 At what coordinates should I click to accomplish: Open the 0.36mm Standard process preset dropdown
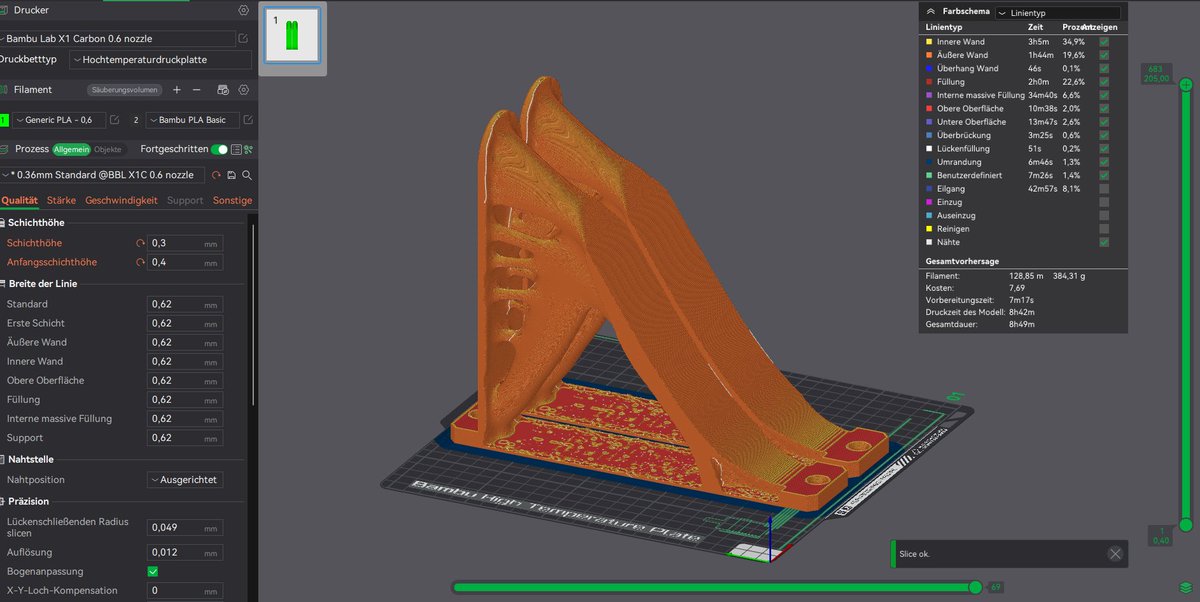(101, 175)
